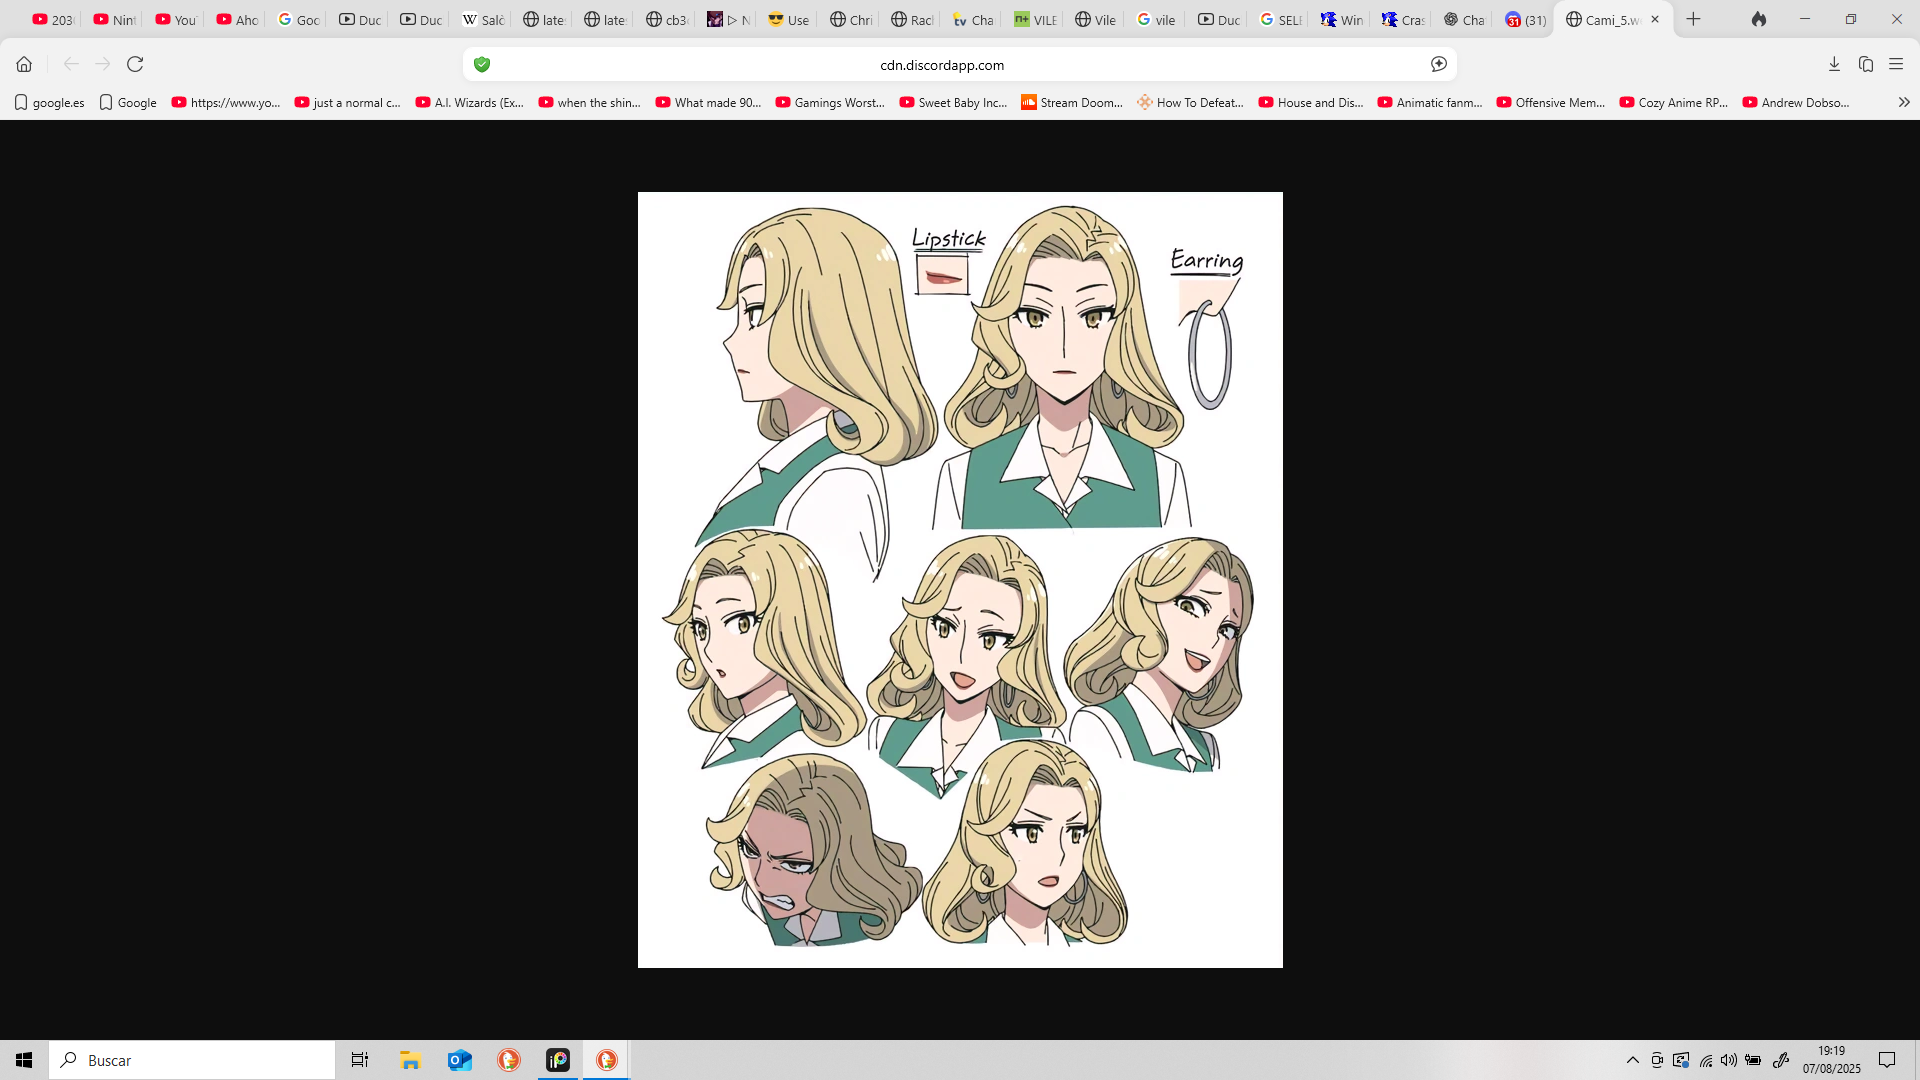1920x1080 pixels.
Task: Click the green privacy shield icon
Action: tap(482, 64)
